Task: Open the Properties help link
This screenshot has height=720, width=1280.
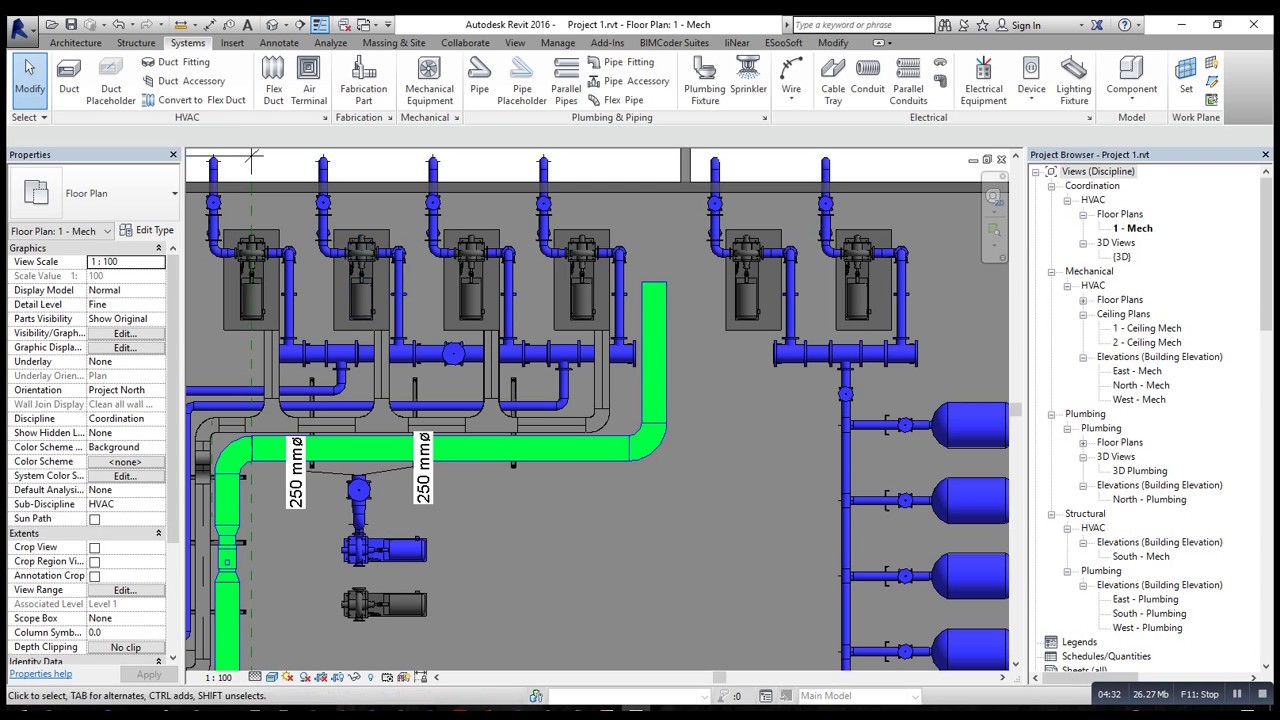Action: (x=41, y=674)
